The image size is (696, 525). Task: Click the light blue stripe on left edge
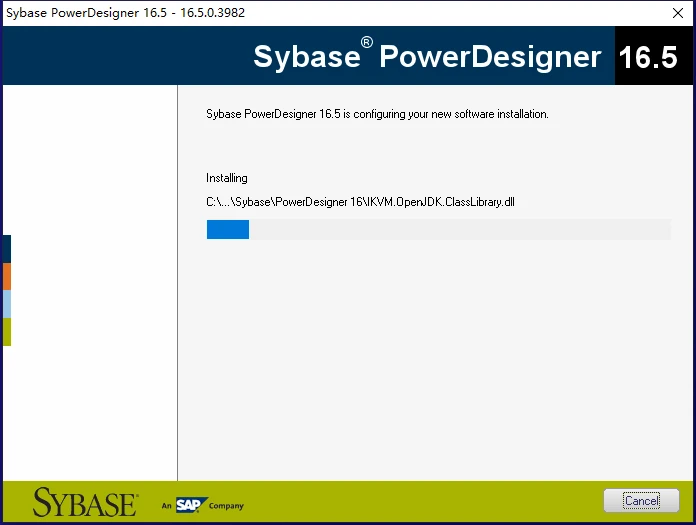[x=7, y=304]
